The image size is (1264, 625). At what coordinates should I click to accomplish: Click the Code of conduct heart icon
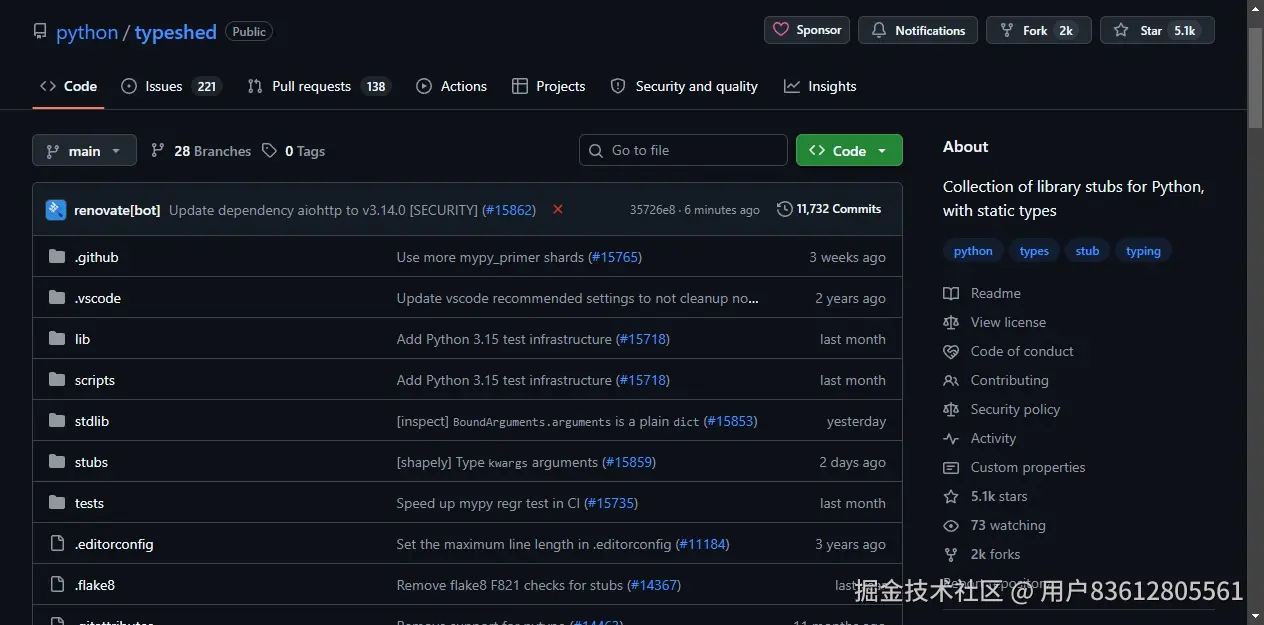[951, 351]
